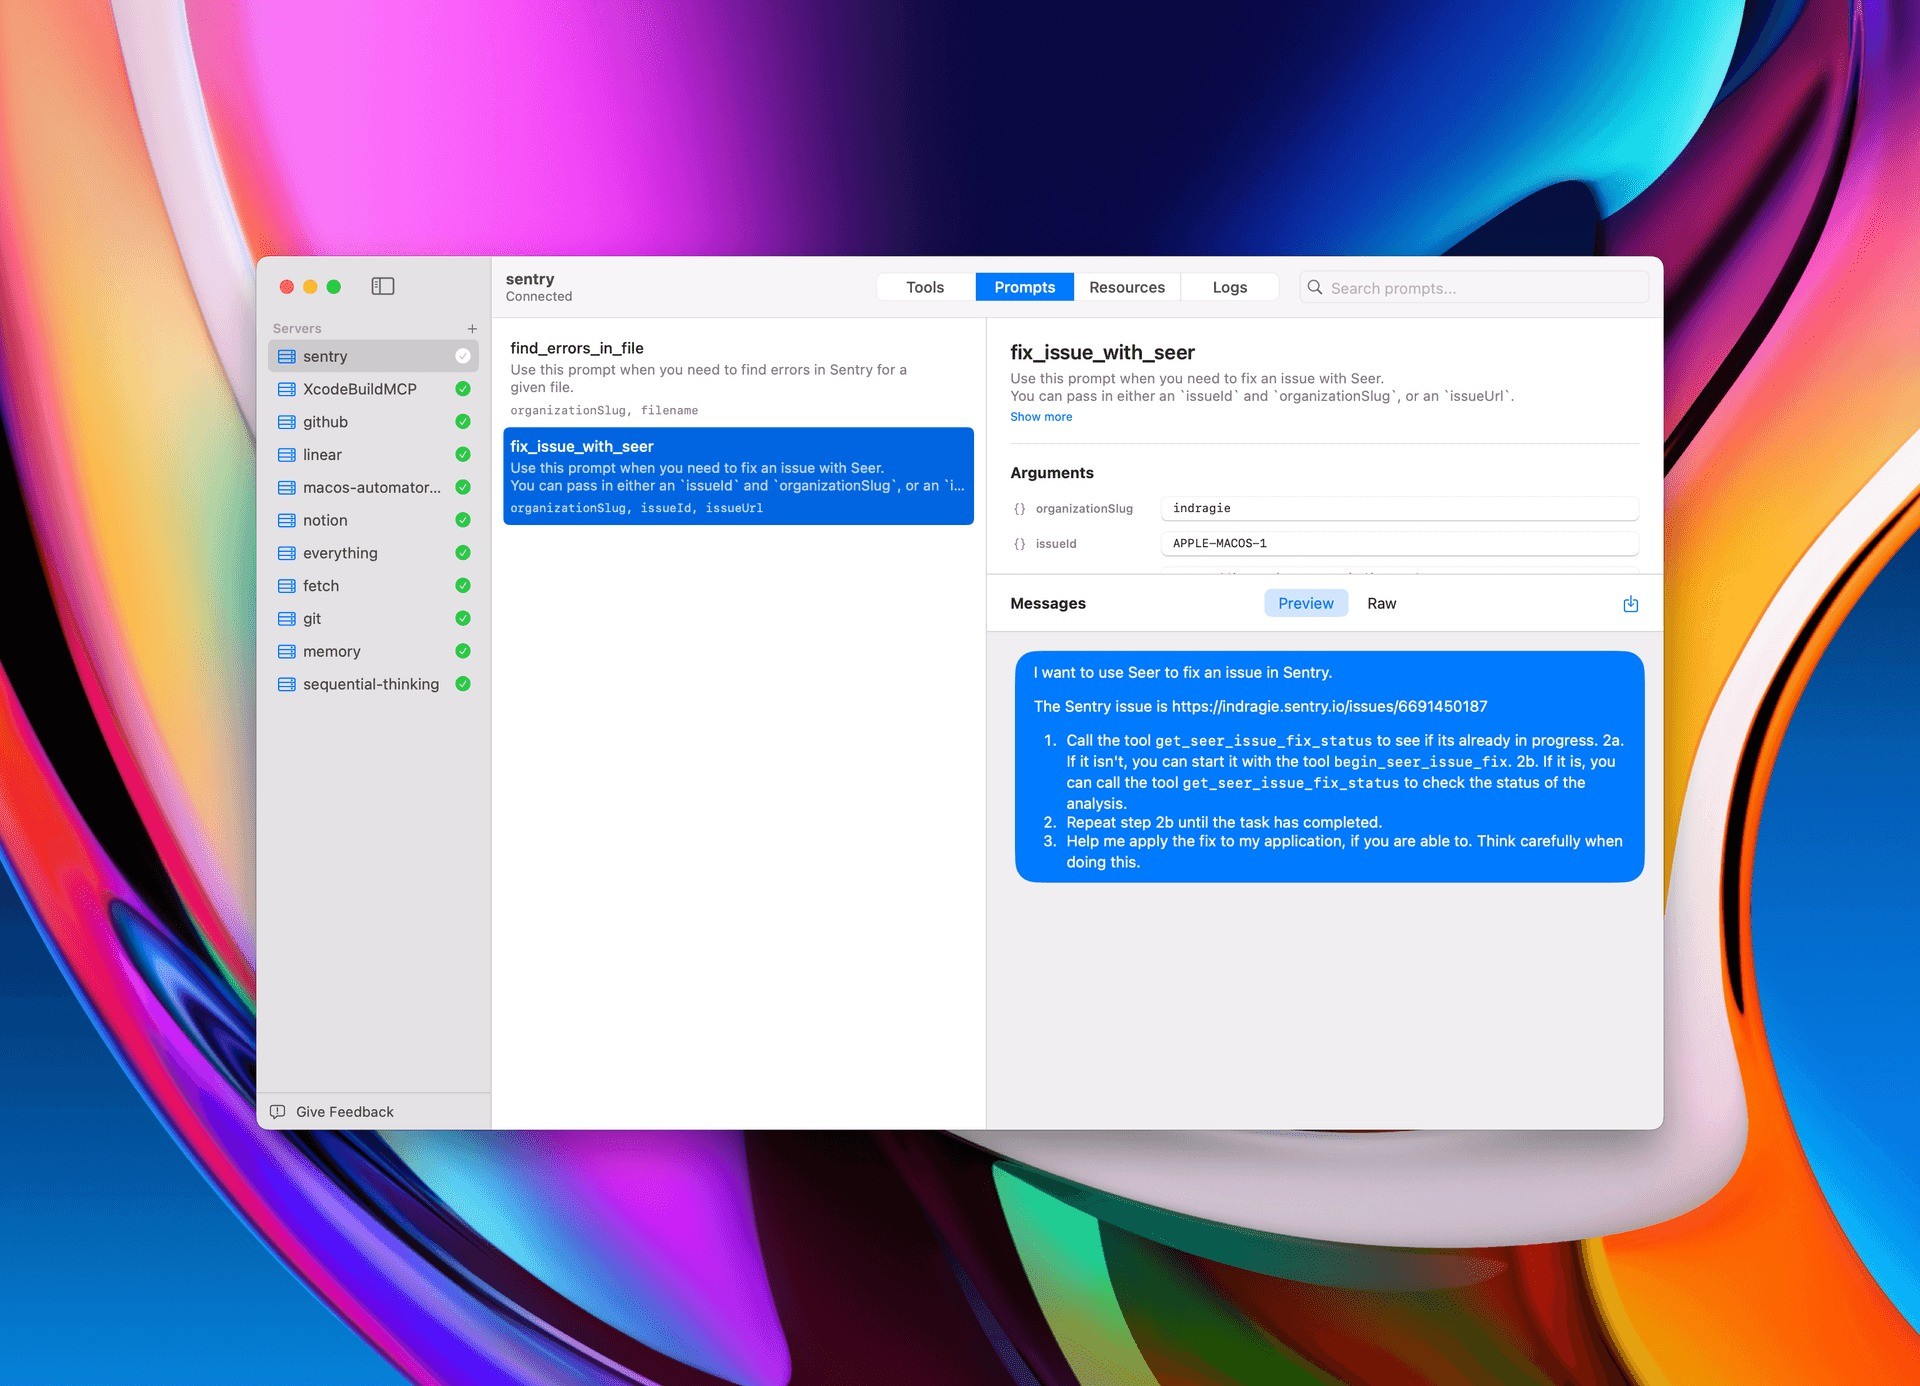The width and height of the screenshot is (1920, 1386).
Task: Click the github server icon
Action: point(286,421)
